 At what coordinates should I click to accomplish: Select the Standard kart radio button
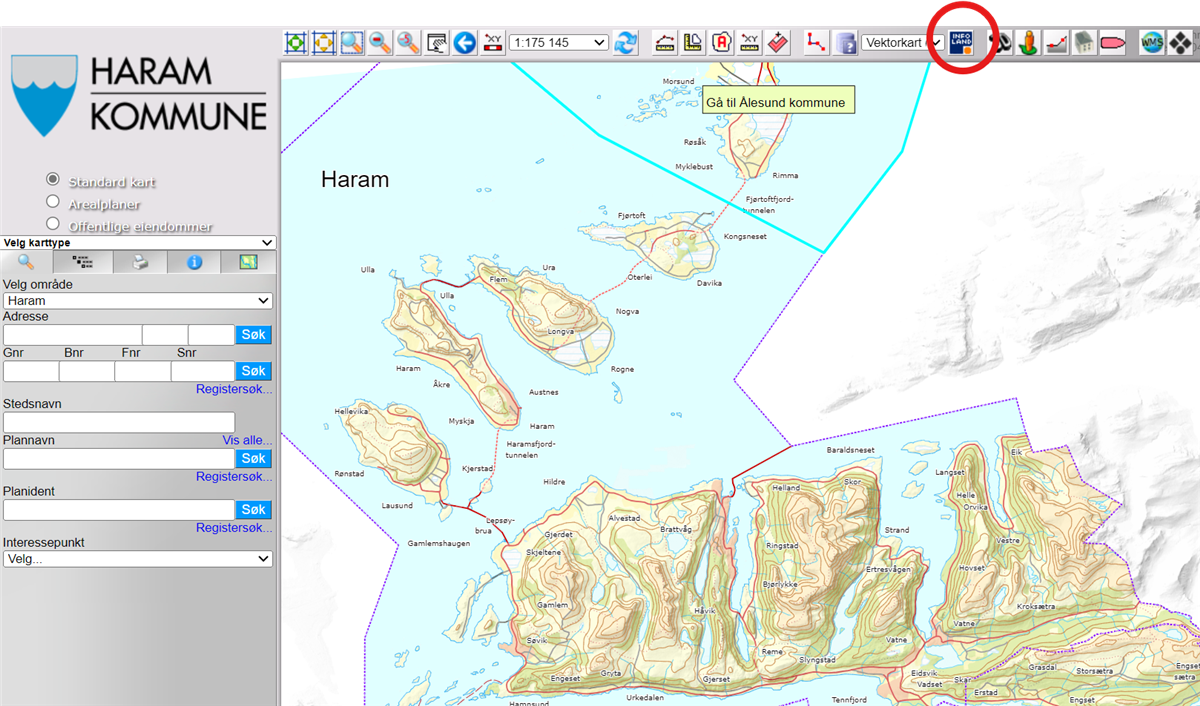coord(53,180)
